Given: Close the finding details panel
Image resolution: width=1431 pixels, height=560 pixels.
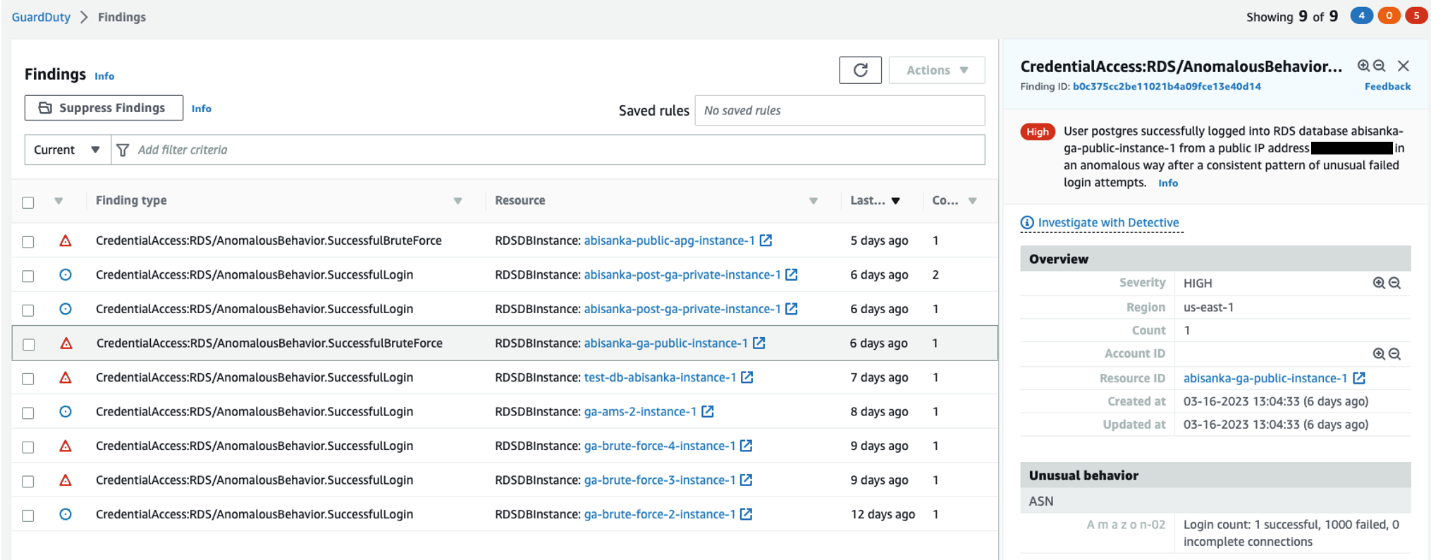Looking at the screenshot, I should point(1403,66).
